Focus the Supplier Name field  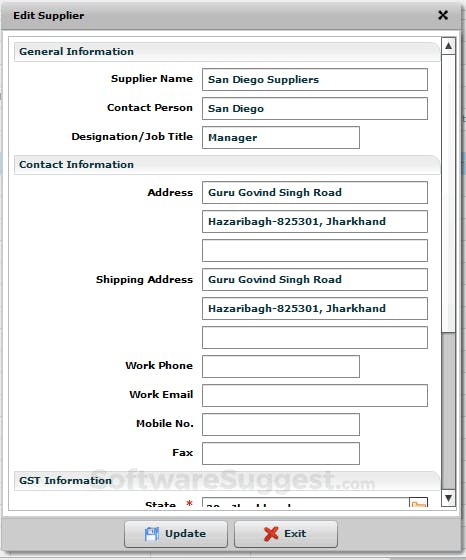click(x=315, y=79)
